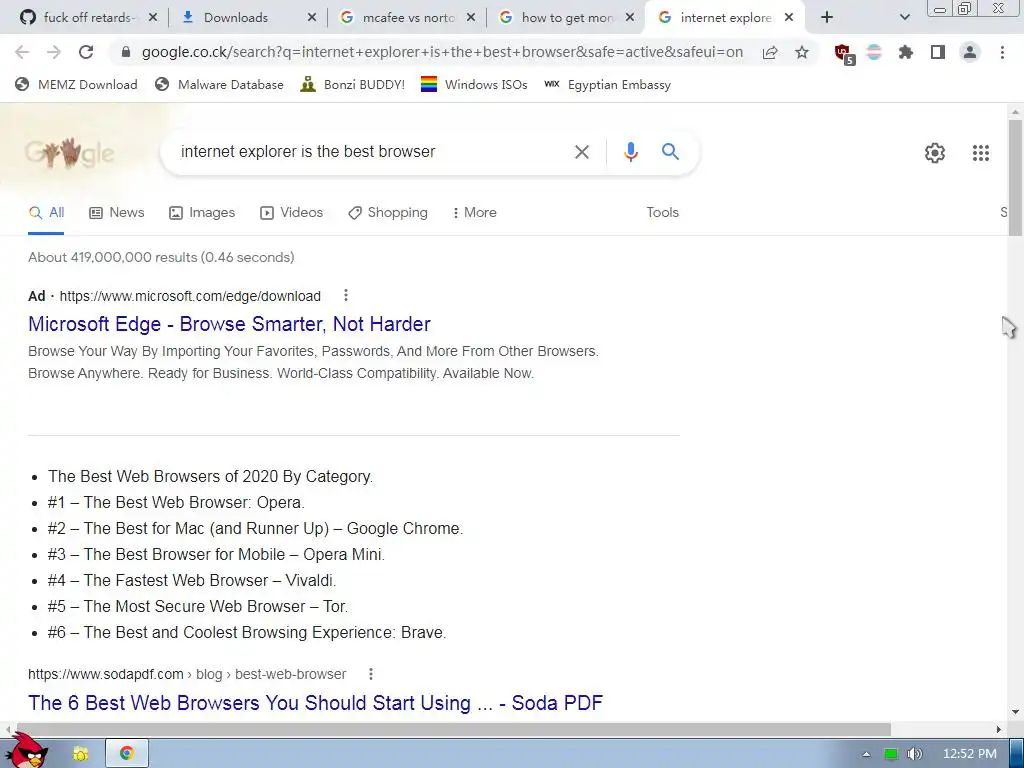Toggle the browser side panel
The width and height of the screenshot is (1024, 768).
tap(938, 52)
